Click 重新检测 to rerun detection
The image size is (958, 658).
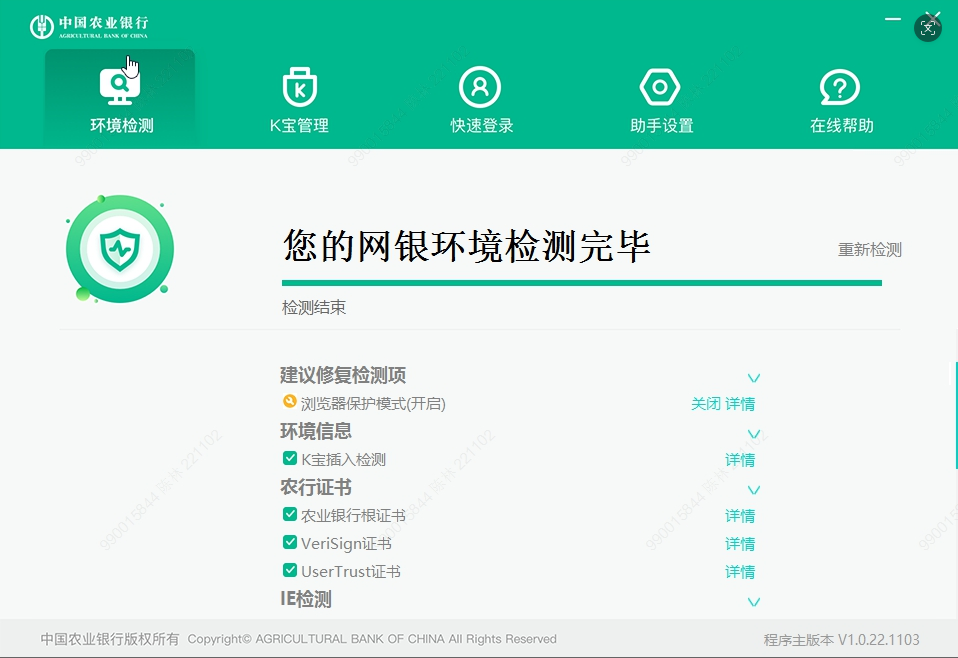click(x=869, y=249)
